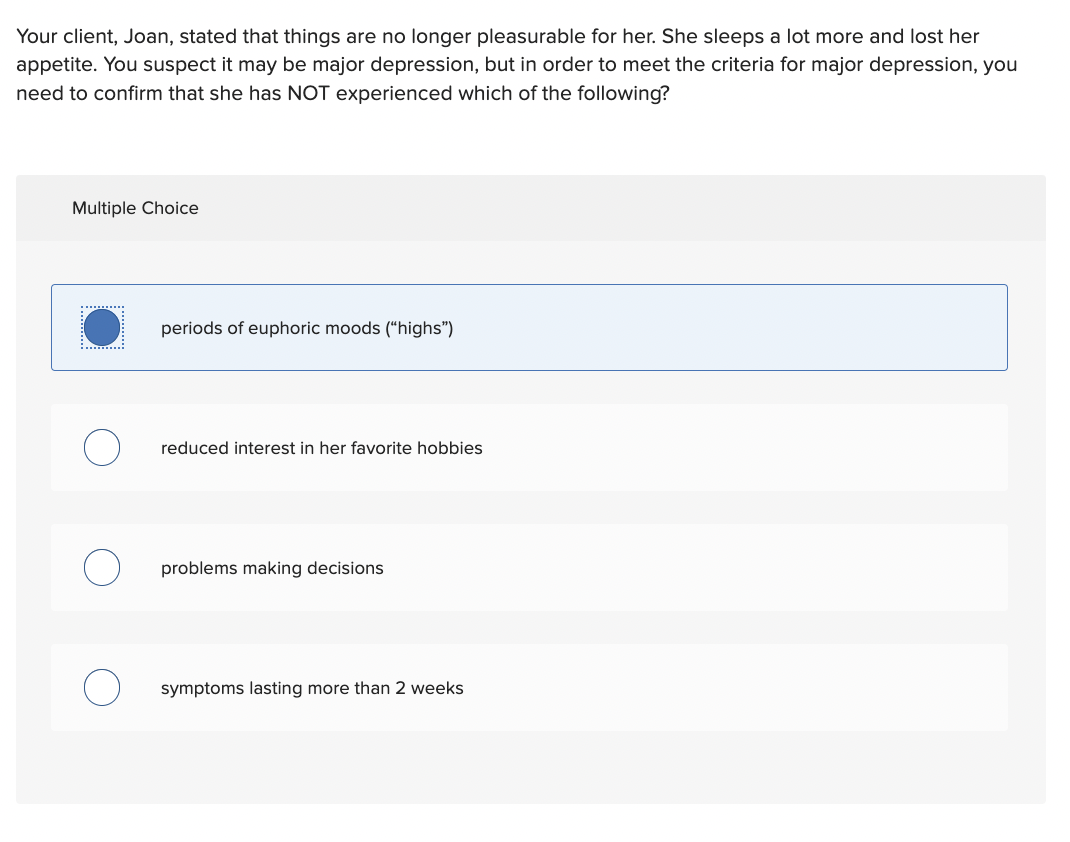Click the phrase "lost her" ending the first line
This screenshot has width=1070, height=842.
[946, 37]
